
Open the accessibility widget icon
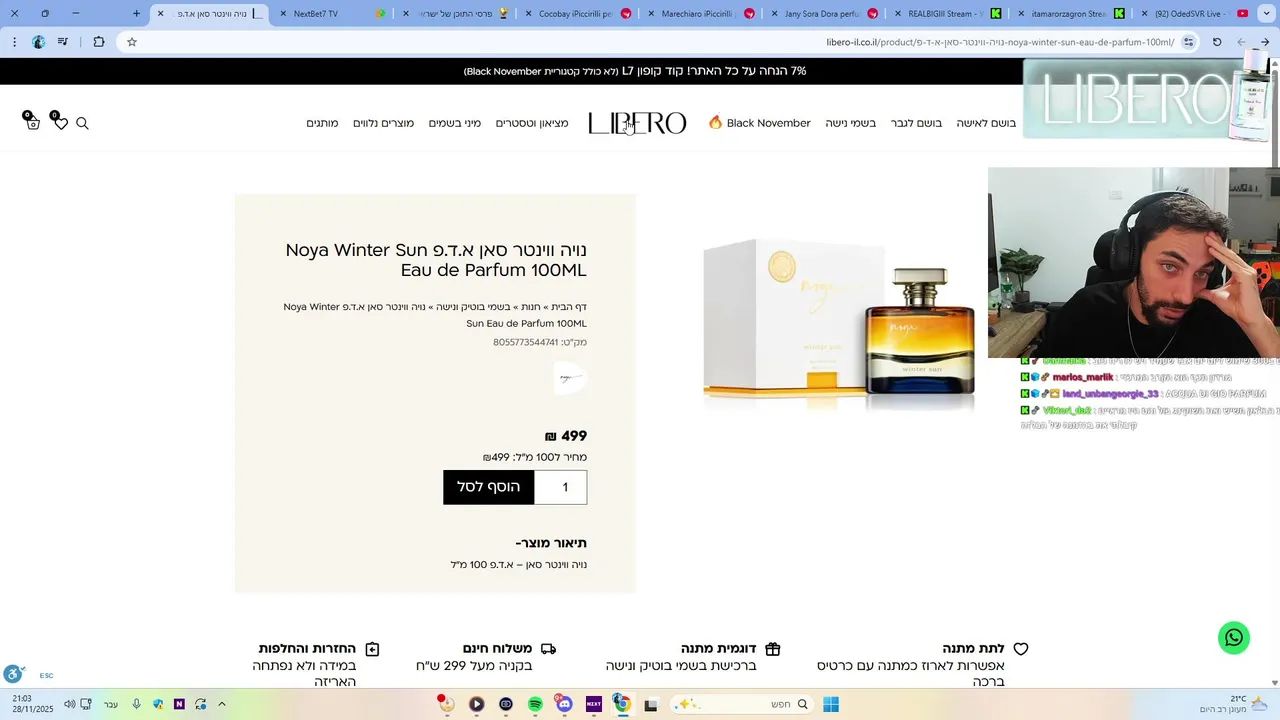(x=13, y=674)
